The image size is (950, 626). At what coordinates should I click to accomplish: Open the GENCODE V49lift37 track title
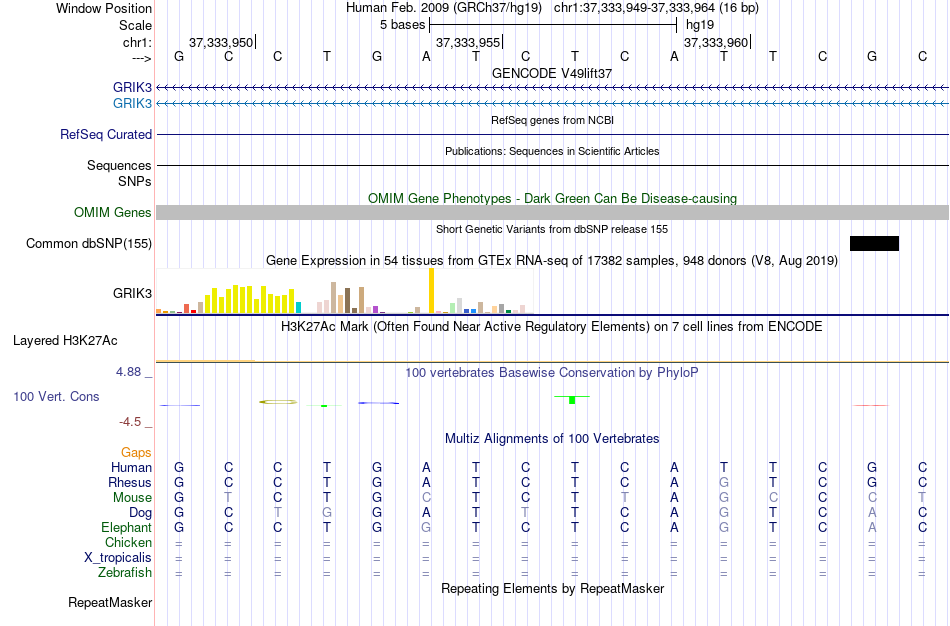tap(552, 73)
